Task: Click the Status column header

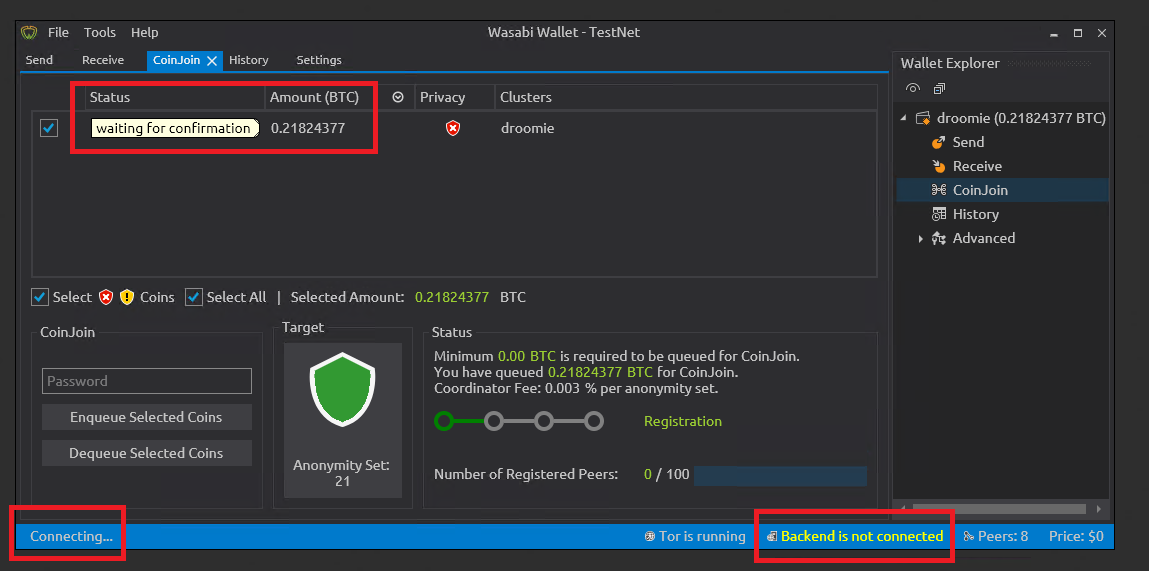Action: (174, 97)
